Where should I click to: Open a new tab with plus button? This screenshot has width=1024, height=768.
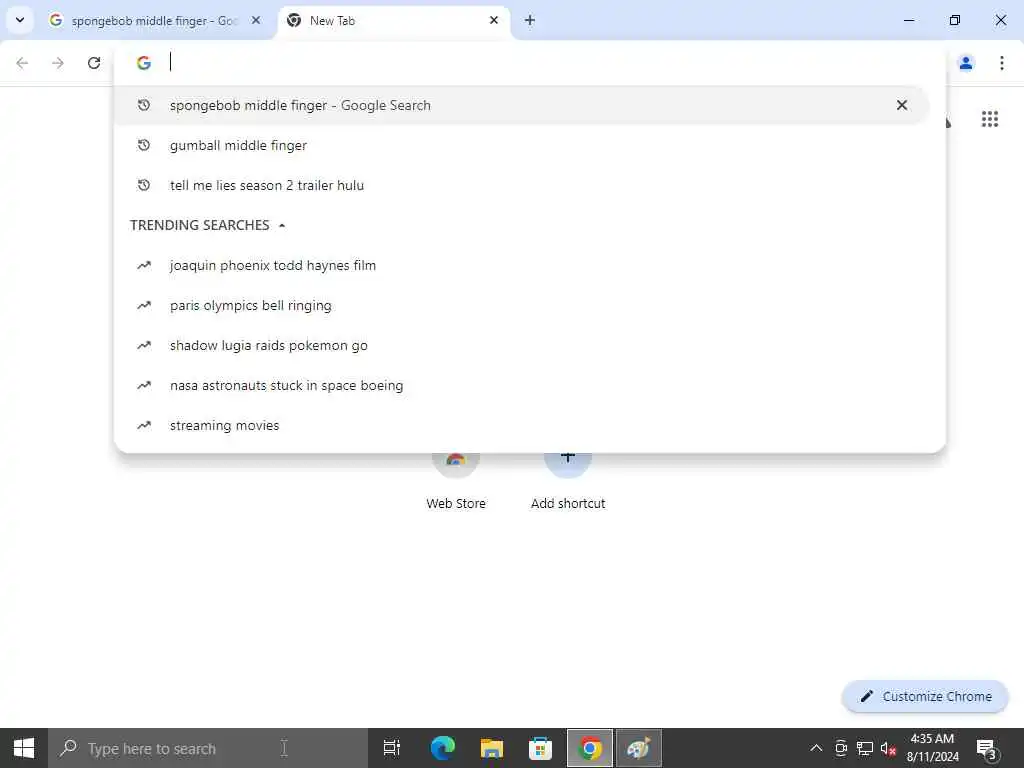tap(530, 20)
